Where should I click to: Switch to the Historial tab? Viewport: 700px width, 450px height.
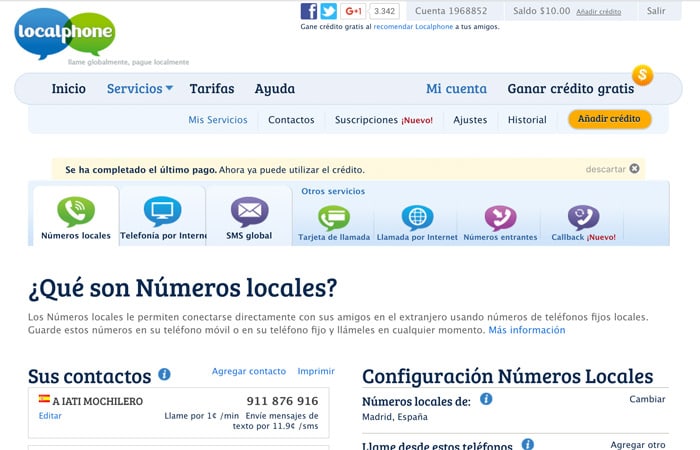(x=527, y=120)
